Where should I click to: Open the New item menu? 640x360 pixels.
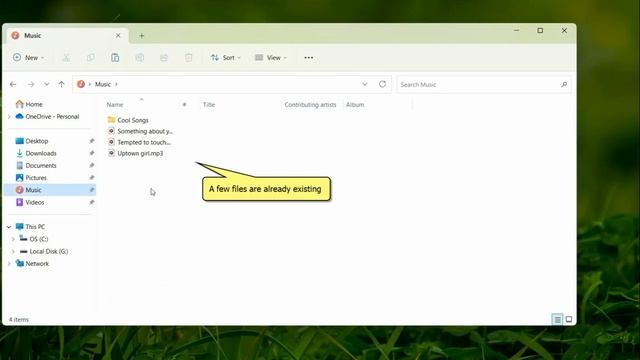pyautogui.click(x=29, y=58)
